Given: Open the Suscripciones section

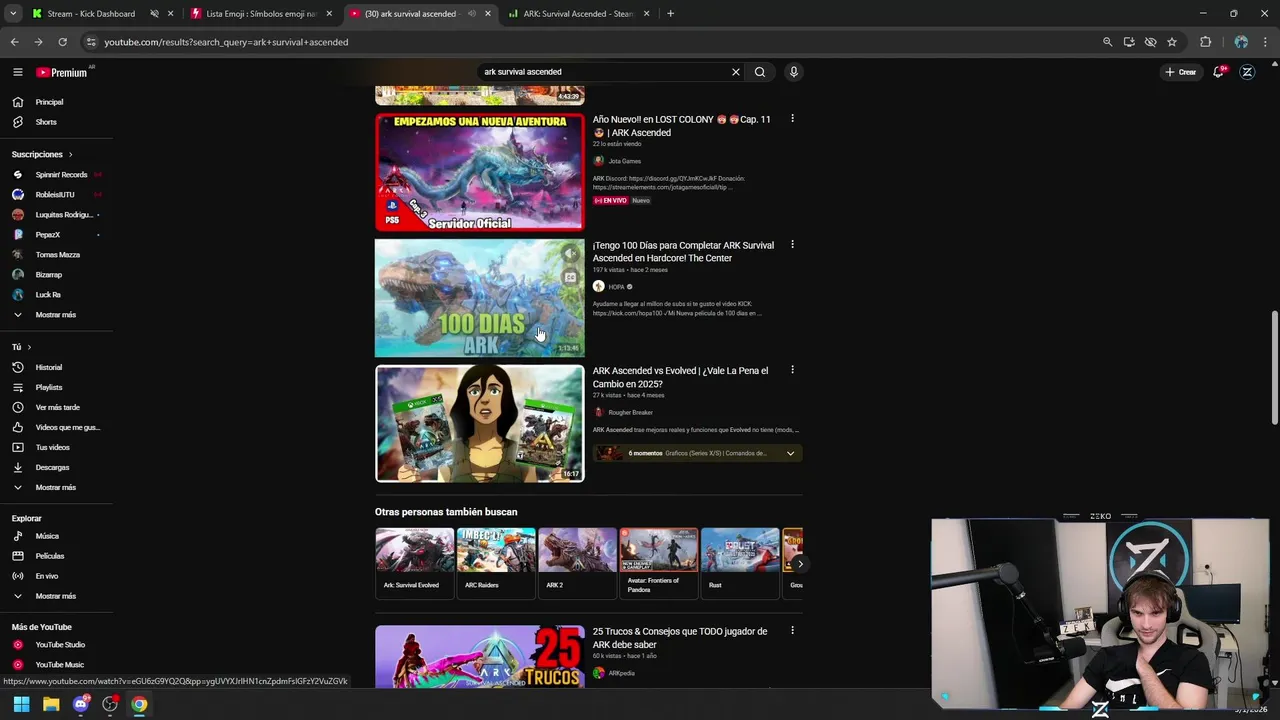Looking at the screenshot, I should pyautogui.click(x=42, y=154).
